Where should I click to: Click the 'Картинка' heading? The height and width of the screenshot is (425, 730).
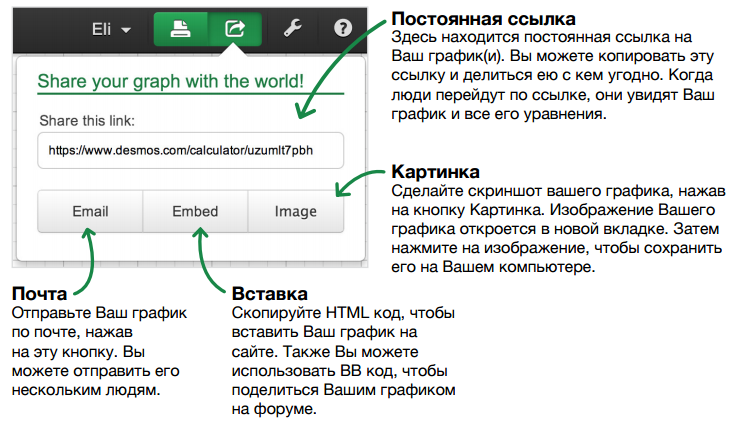(435, 172)
